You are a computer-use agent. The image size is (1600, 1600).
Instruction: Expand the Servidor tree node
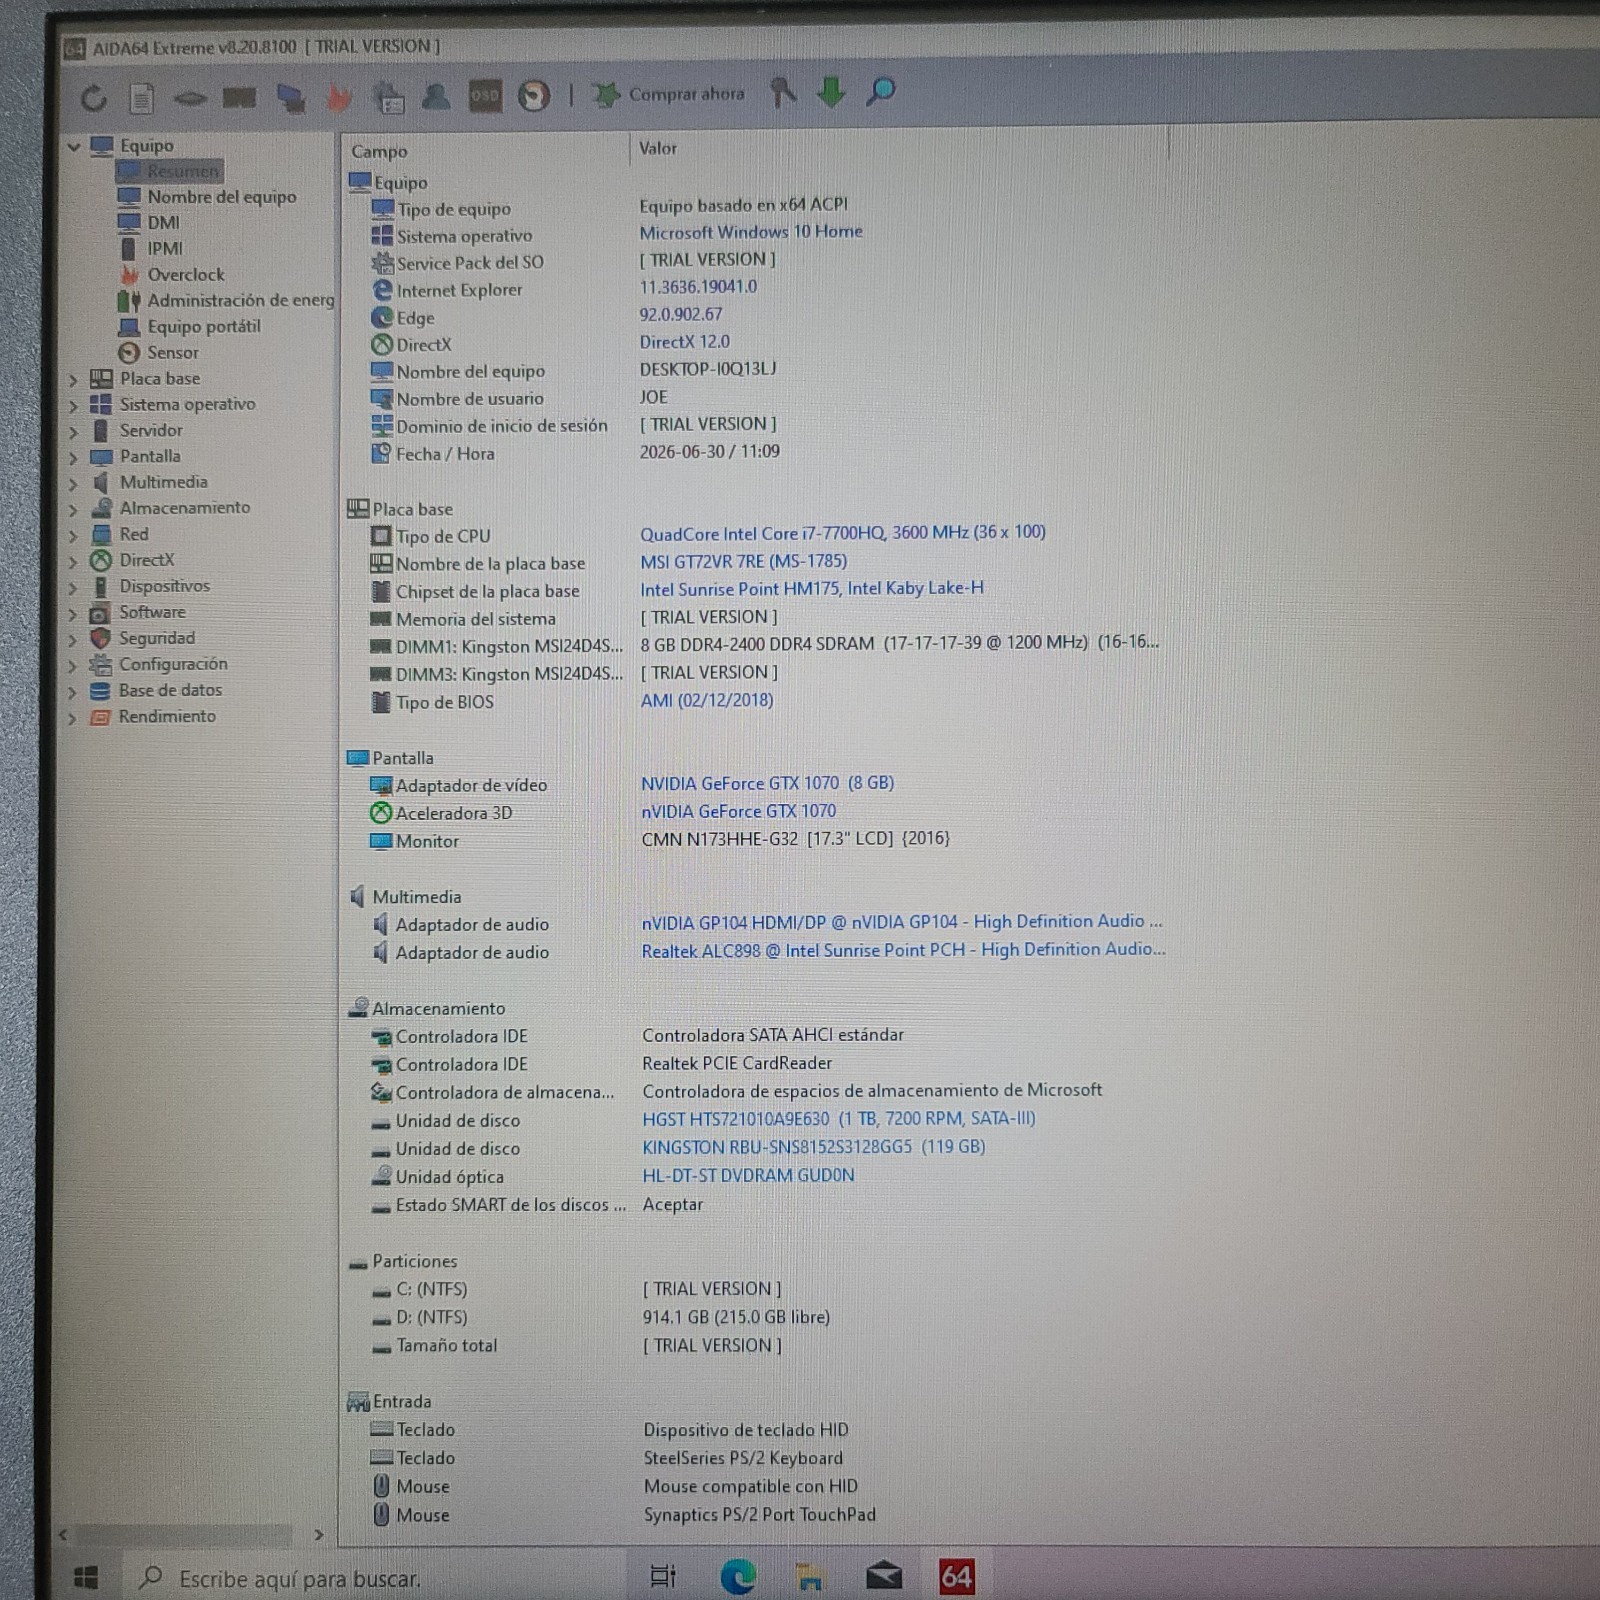(x=73, y=432)
